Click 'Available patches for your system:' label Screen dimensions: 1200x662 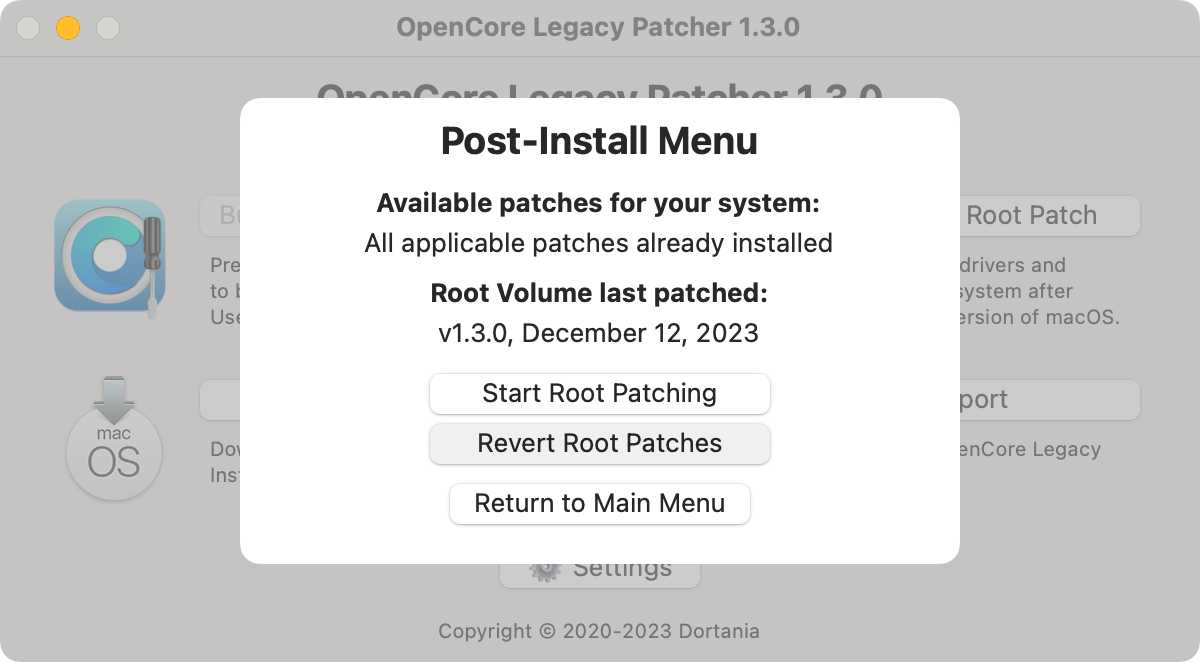coord(599,204)
